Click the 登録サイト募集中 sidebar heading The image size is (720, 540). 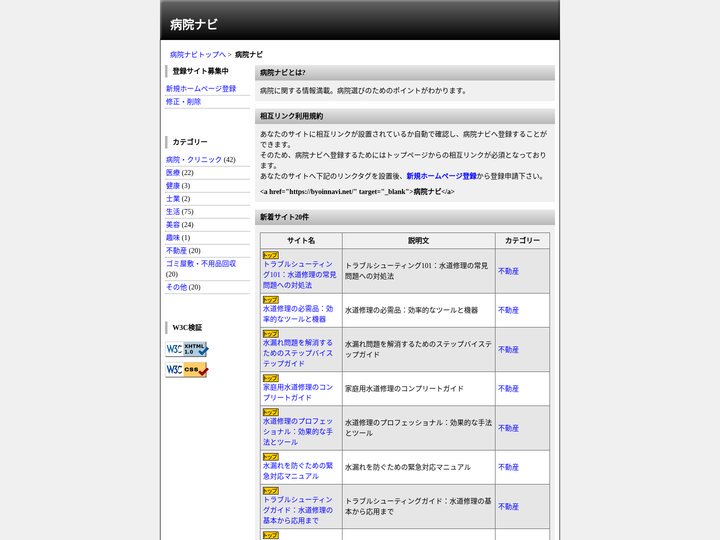208,71
